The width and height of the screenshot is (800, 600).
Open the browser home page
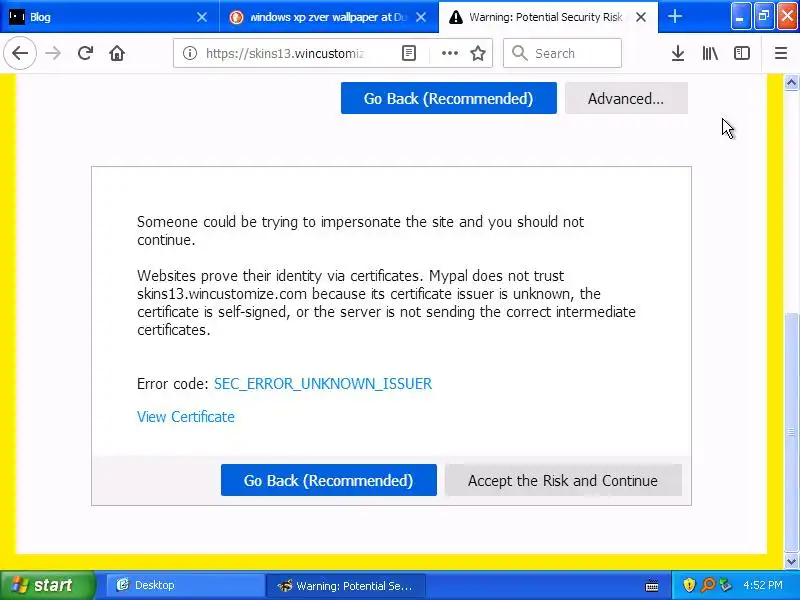[117, 53]
